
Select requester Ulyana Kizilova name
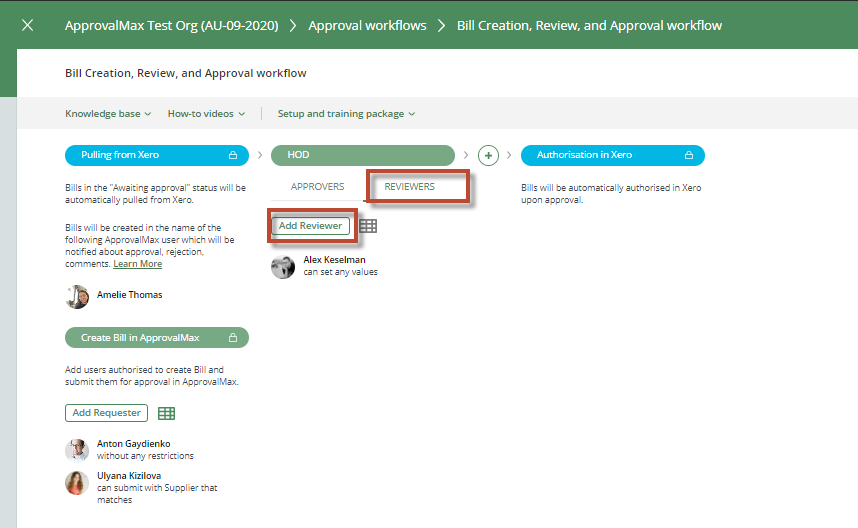[x=129, y=476]
